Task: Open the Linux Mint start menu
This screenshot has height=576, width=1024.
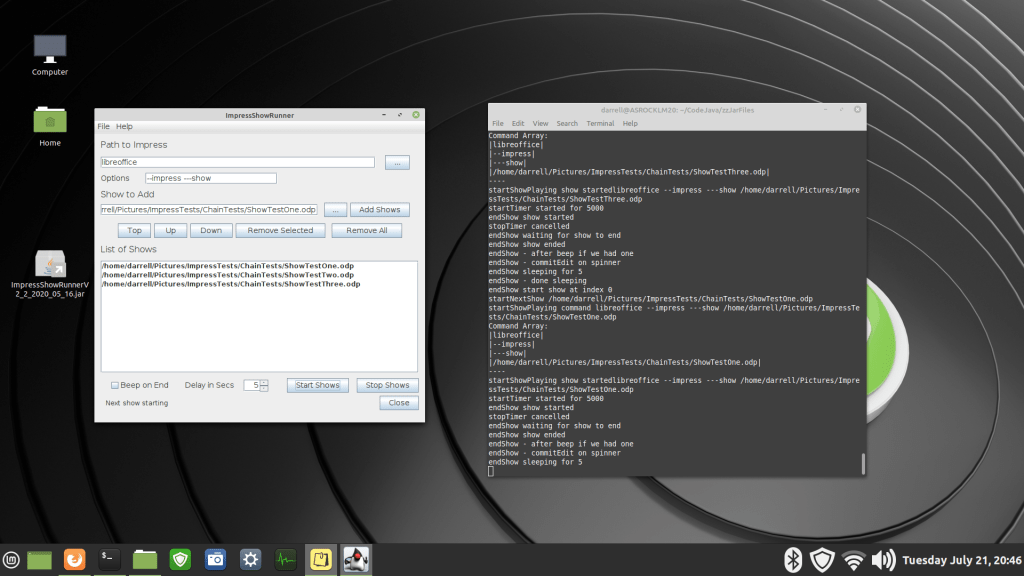Action: 12,560
